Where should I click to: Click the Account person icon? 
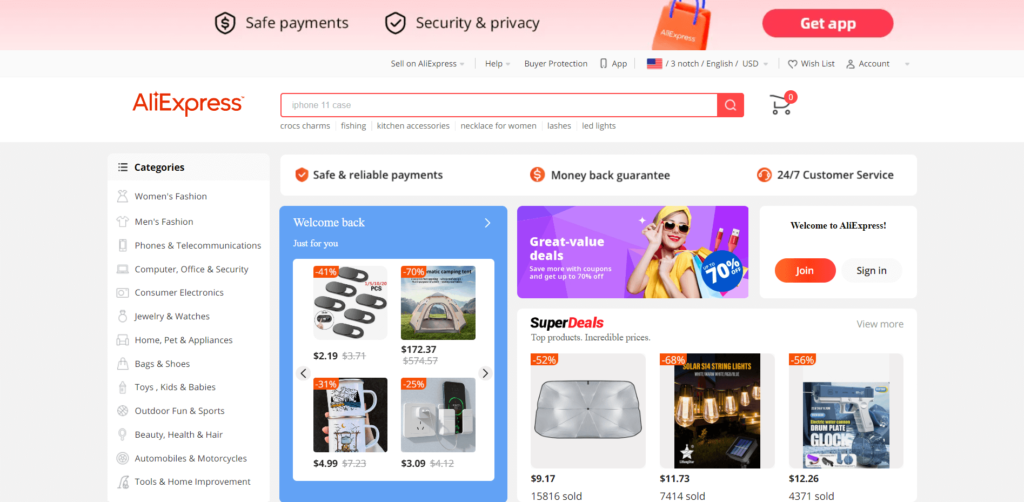850,64
